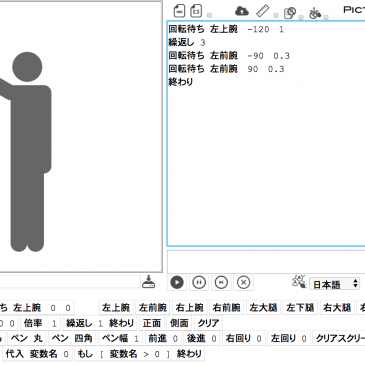The height and width of the screenshot is (365, 365).
Task: Toggle the checkbox after the copy-prohibited icon
Action: point(301,17)
